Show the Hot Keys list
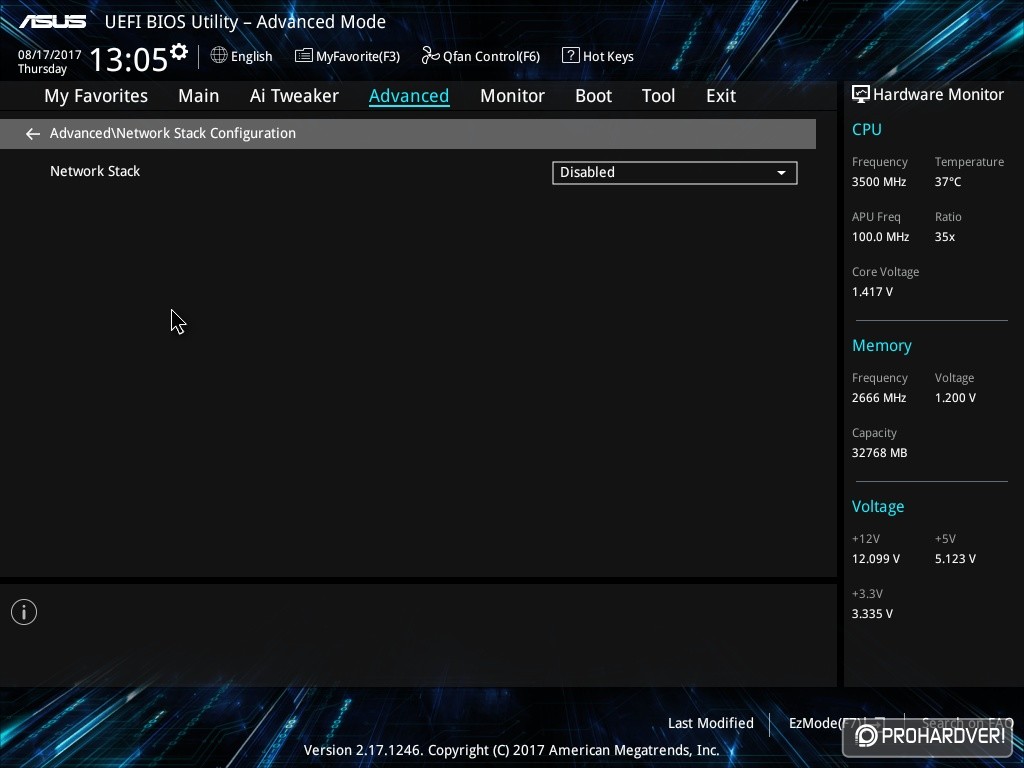 pos(608,57)
